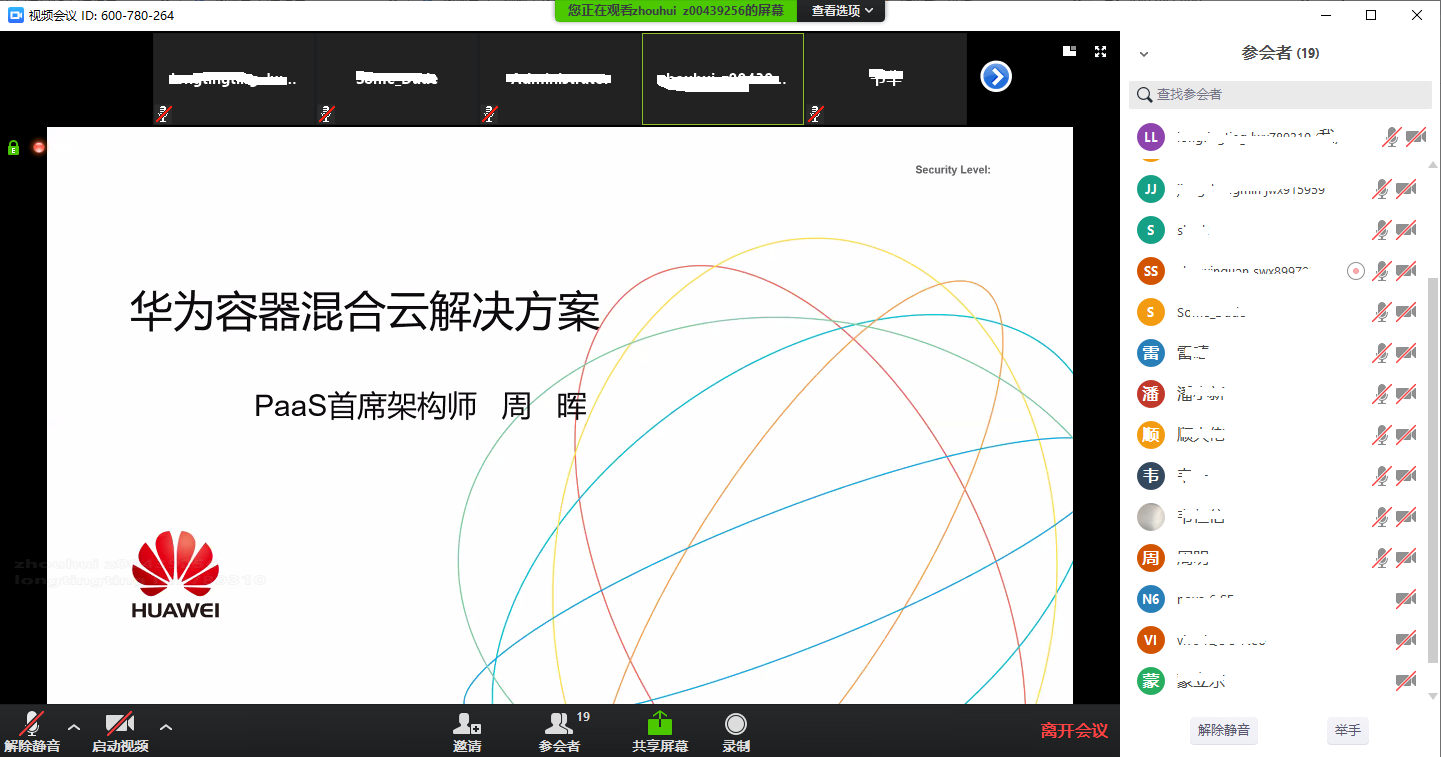Click the muted mic icon in SS row
Viewport: 1441px width, 757px height.
(x=1381, y=271)
